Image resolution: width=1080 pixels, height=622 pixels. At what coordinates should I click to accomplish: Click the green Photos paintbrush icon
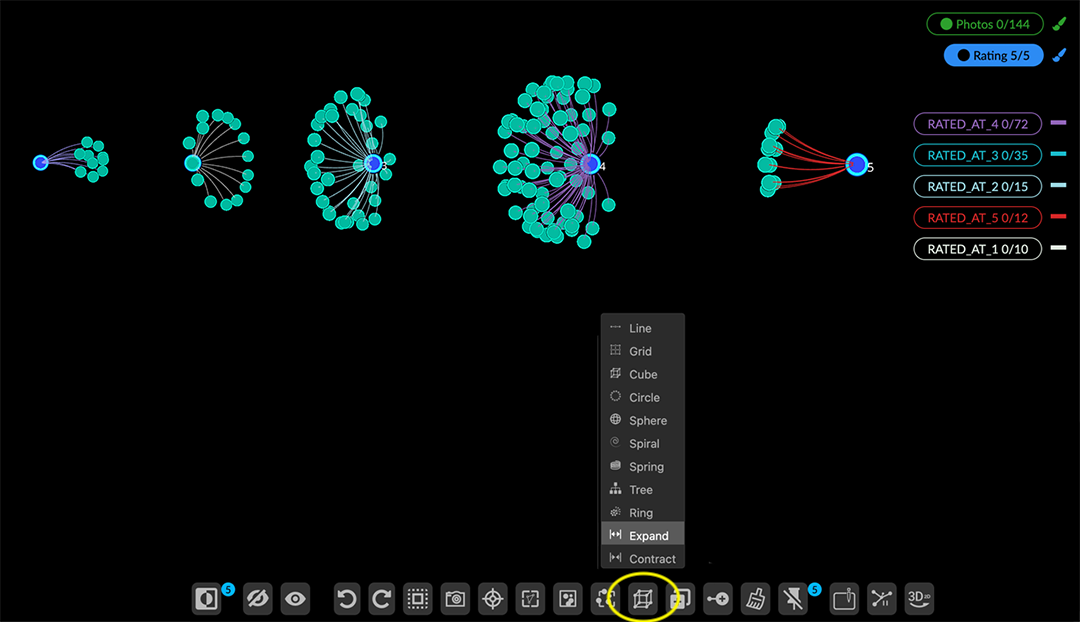click(1059, 24)
